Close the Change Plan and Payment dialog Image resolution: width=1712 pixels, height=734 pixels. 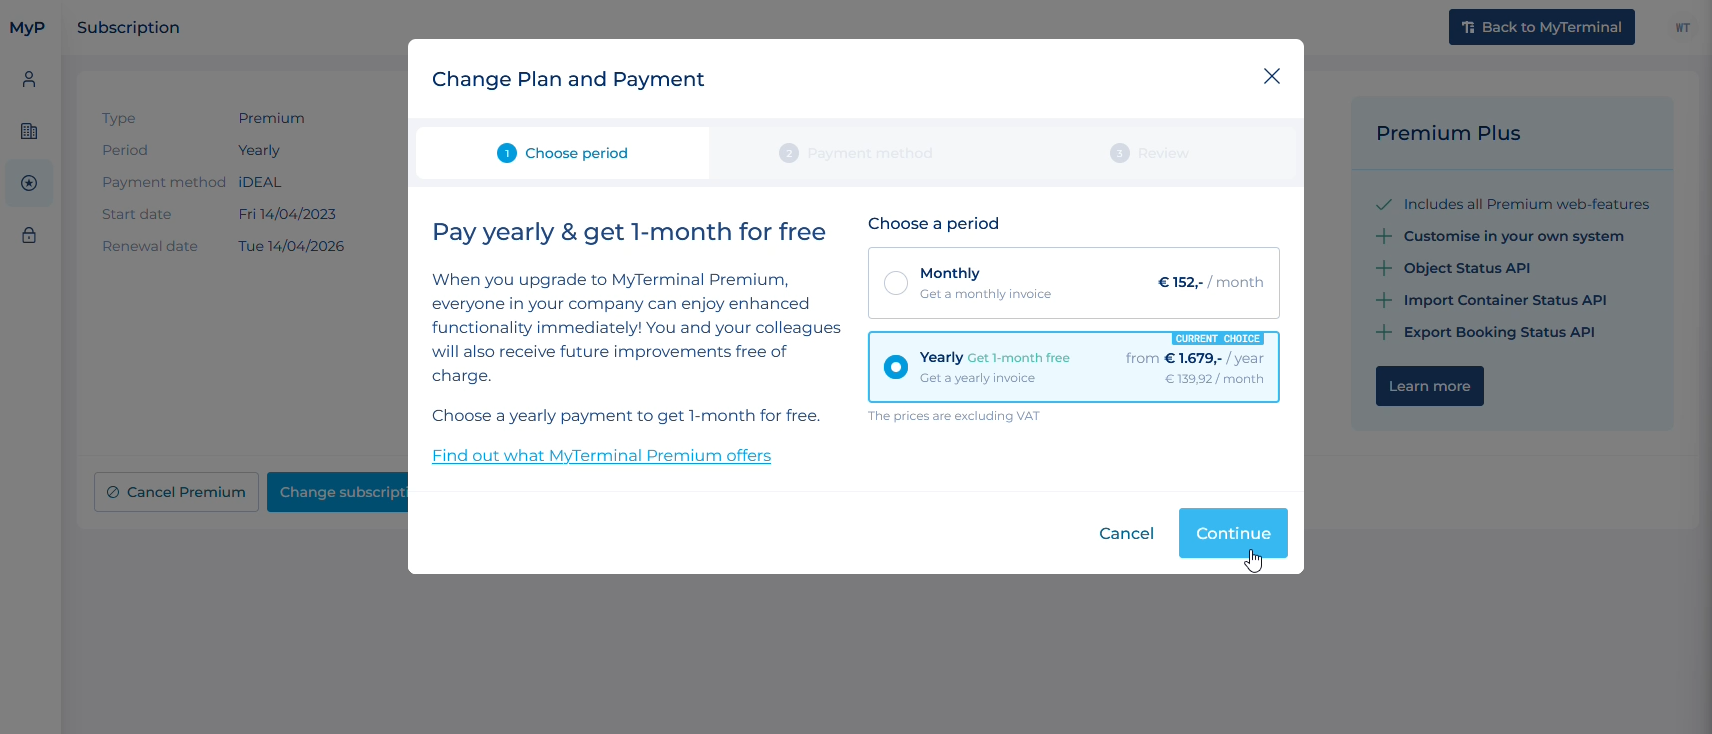pos(1271,77)
